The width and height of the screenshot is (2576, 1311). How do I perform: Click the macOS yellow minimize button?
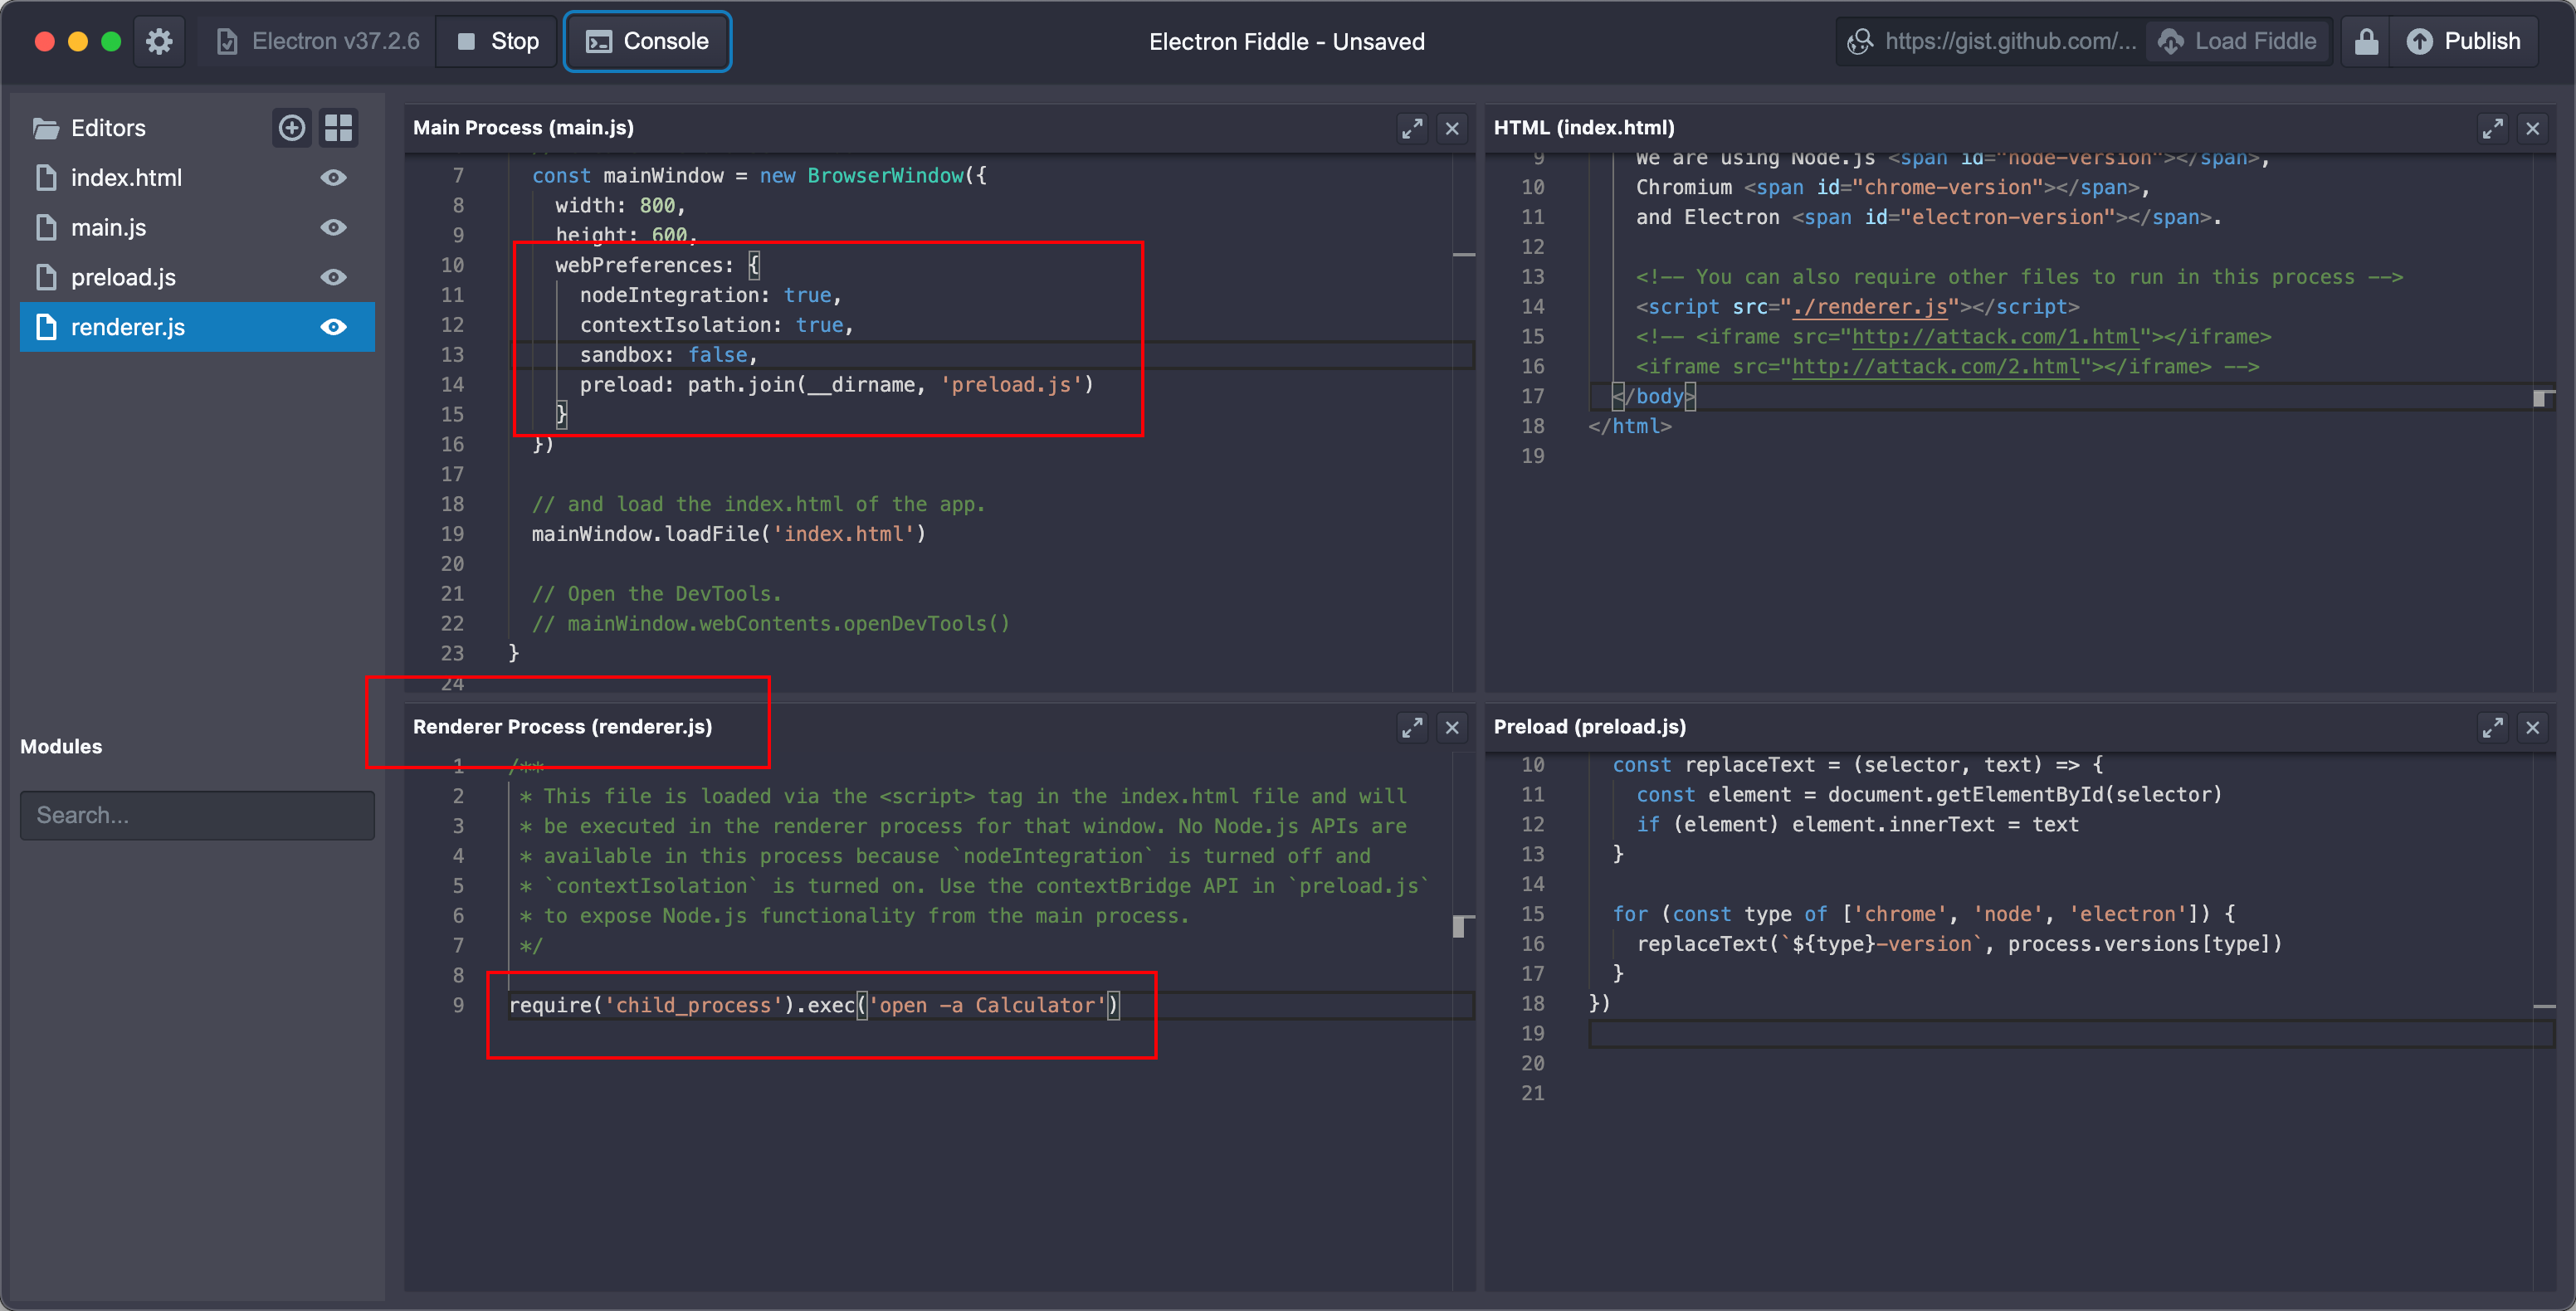[x=78, y=42]
